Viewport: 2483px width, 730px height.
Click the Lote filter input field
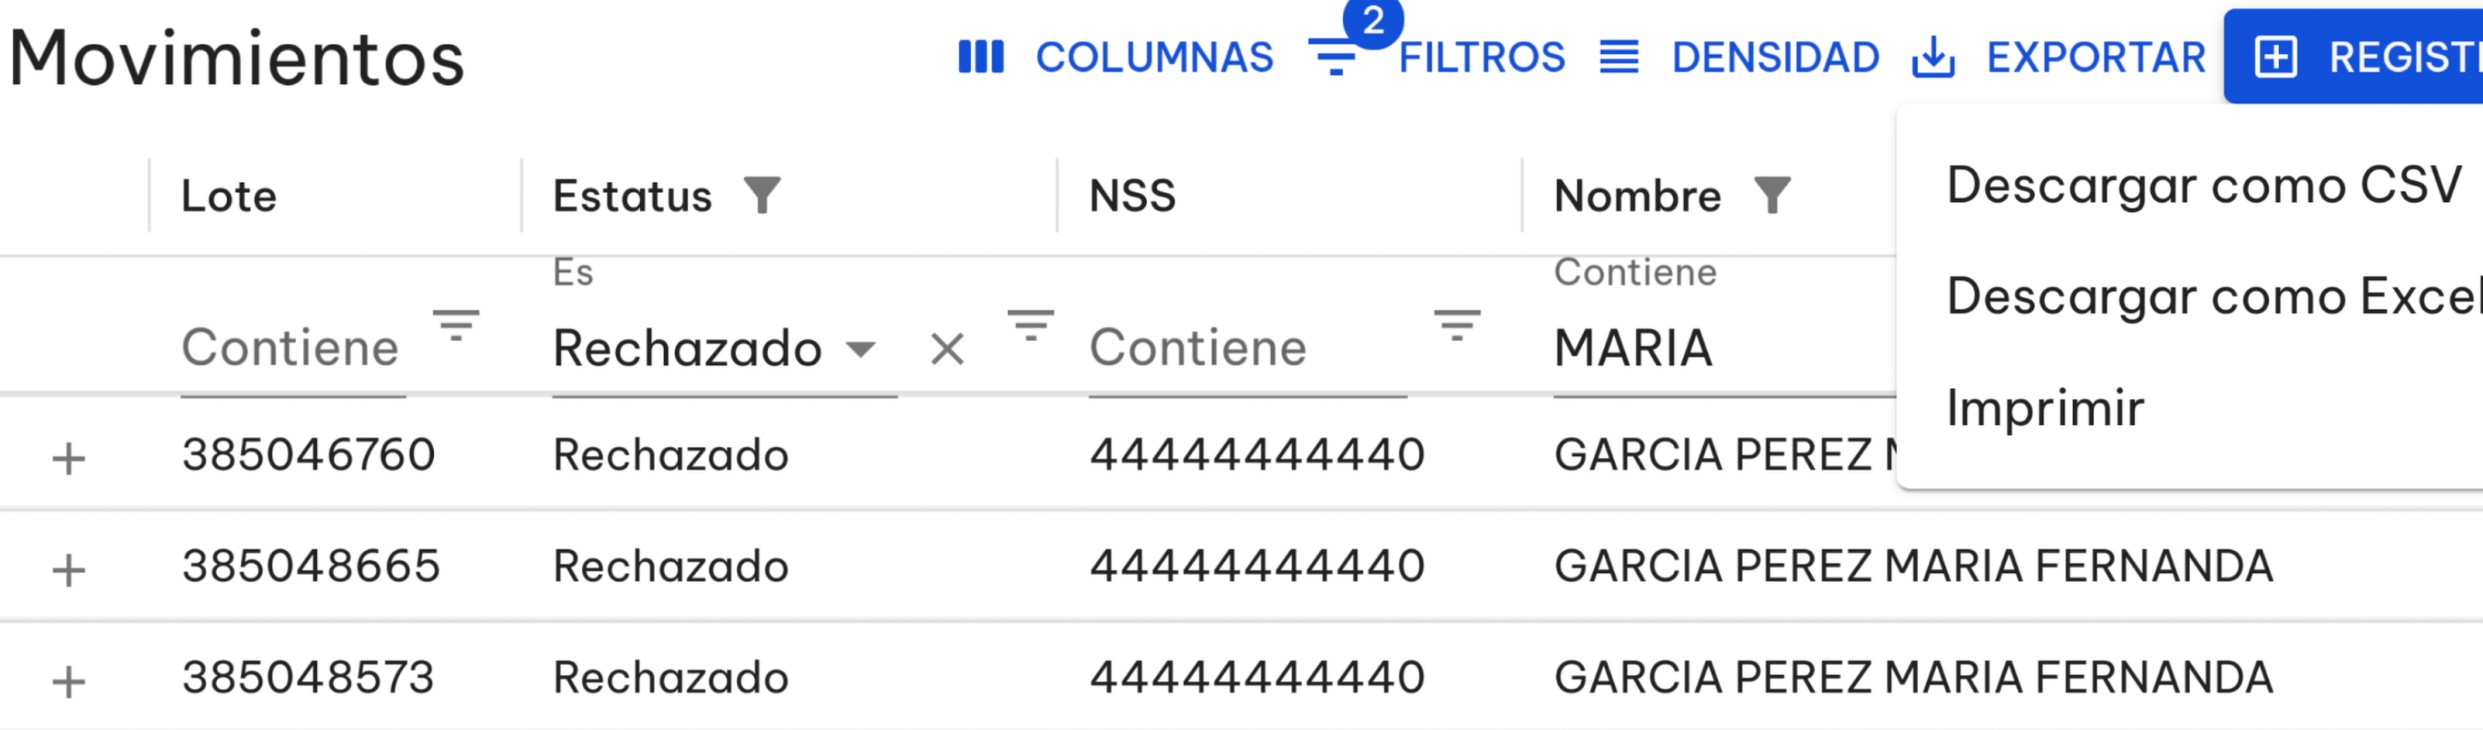click(x=291, y=349)
